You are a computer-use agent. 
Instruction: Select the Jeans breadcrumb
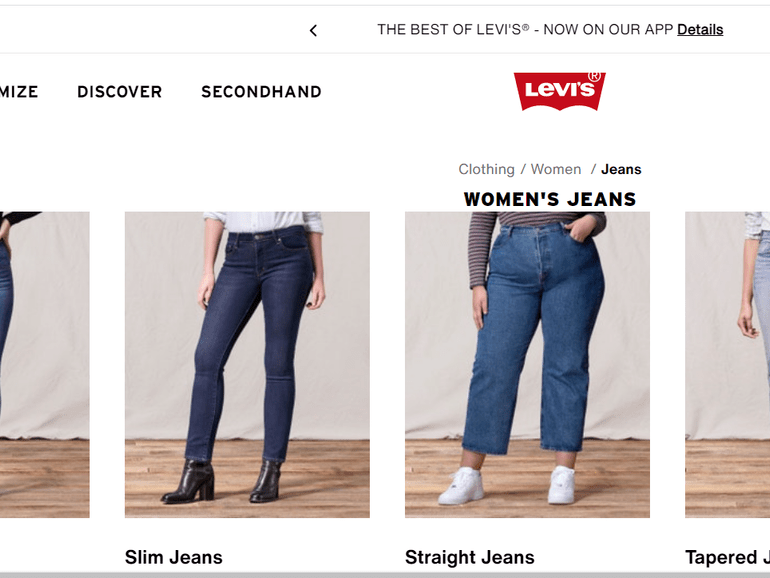point(621,169)
